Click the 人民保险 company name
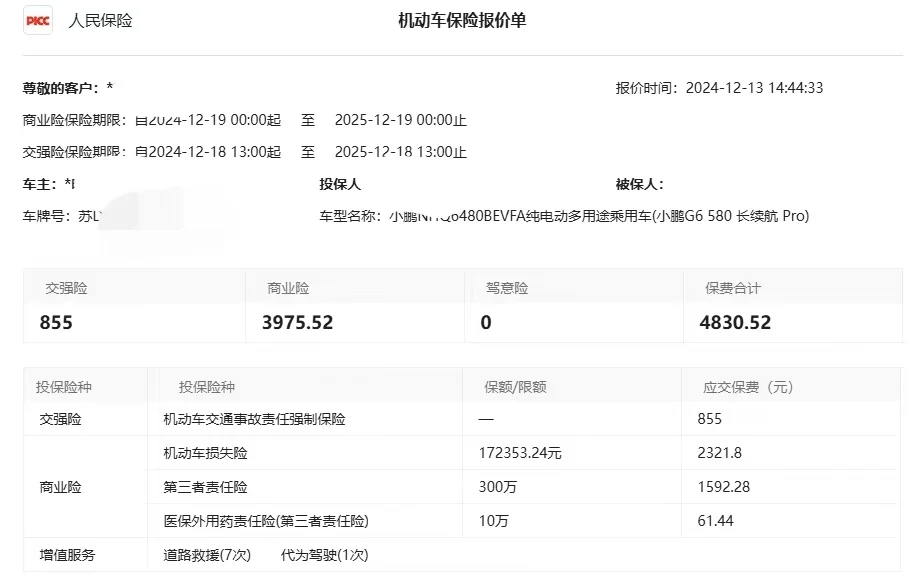Image resolution: width=920 pixels, height=584 pixels. tap(100, 21)
